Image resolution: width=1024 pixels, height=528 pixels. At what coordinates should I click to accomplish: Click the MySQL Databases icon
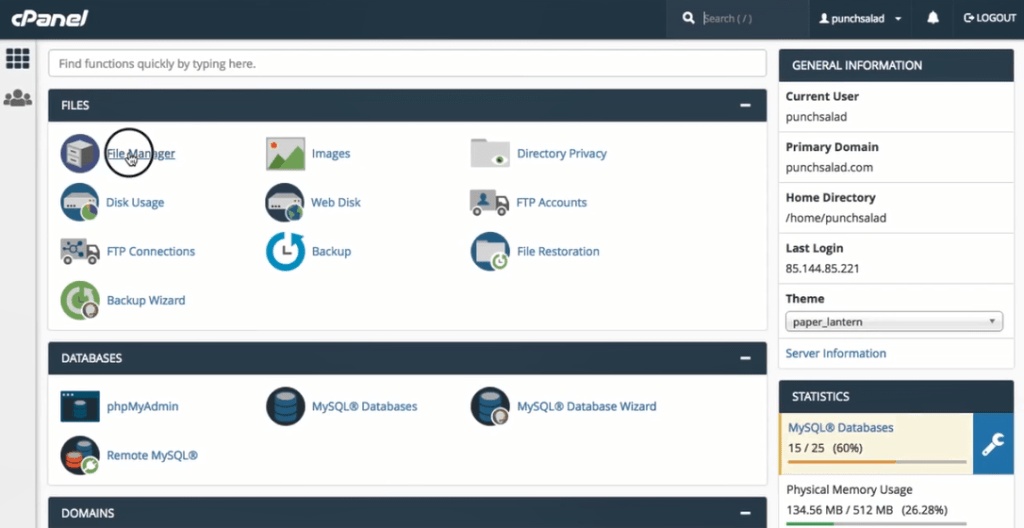[285, 406]
